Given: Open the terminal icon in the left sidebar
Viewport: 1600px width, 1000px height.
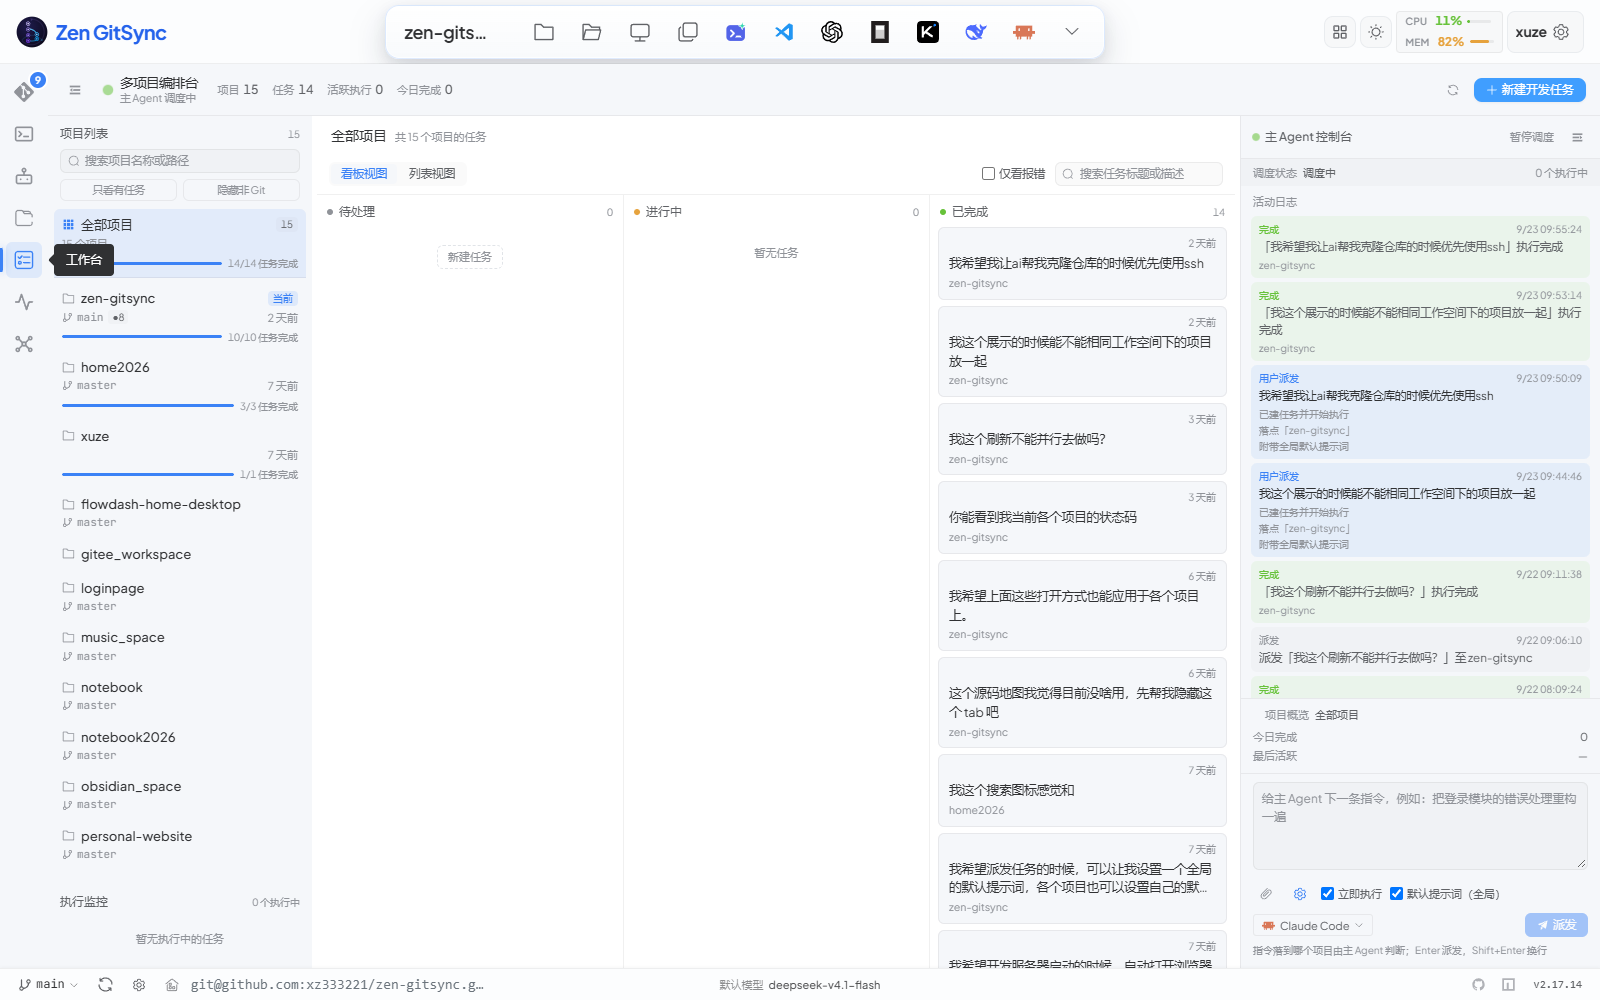Looking at the screenshot, I should (x=25, y=134).
